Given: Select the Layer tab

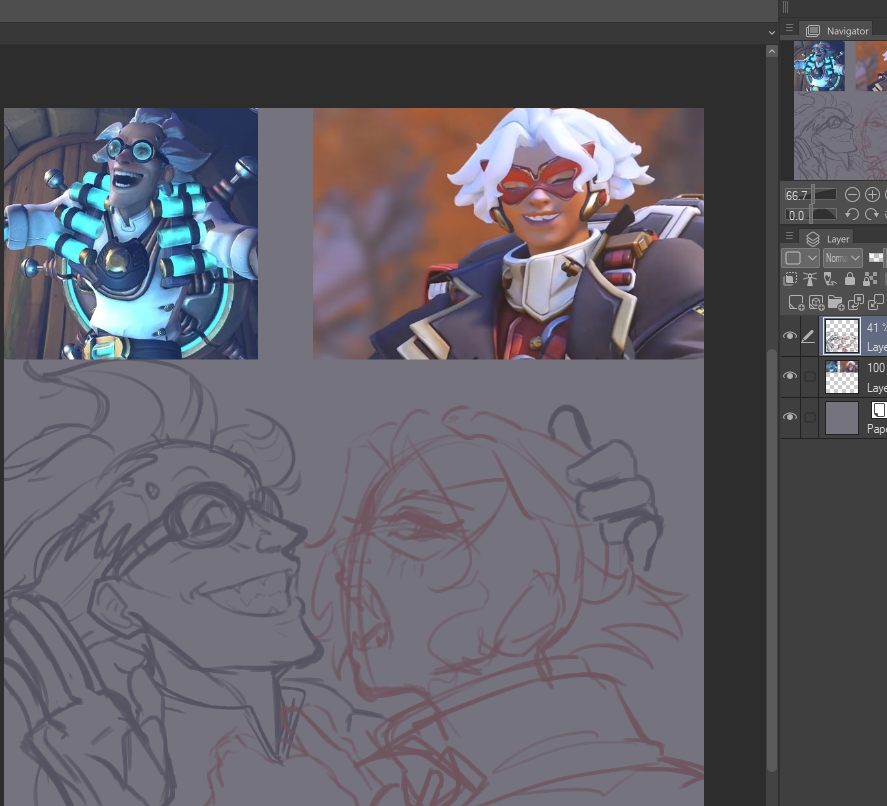Looking at the screenshot, I should 828,239.
